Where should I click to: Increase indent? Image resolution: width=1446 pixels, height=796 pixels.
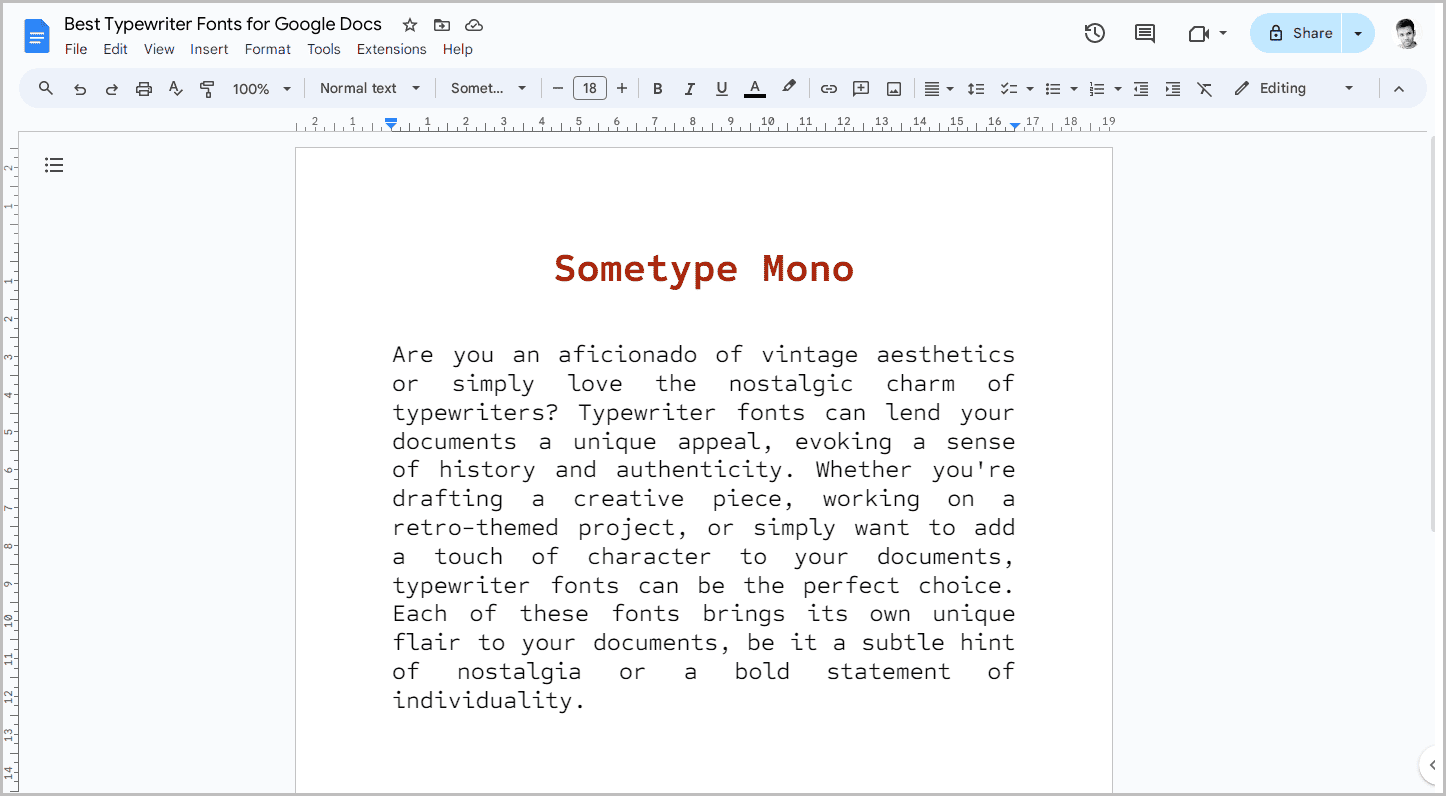tap(1173, 89)
